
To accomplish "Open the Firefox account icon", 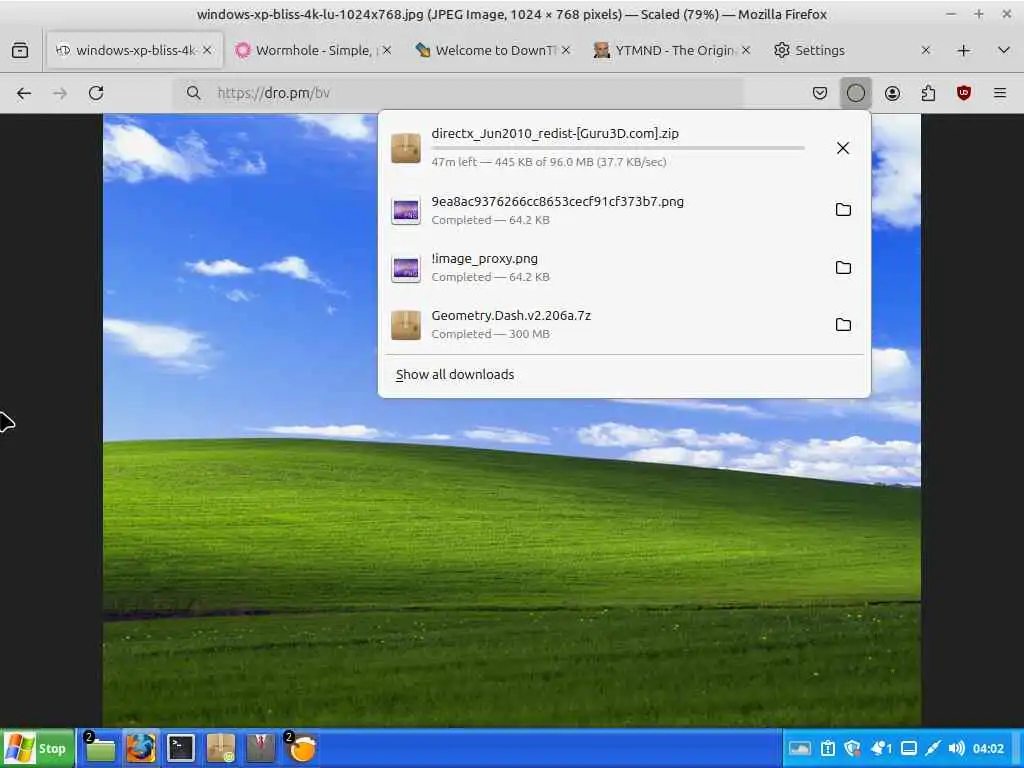I will pyautogui.click(x=892, y=93).
